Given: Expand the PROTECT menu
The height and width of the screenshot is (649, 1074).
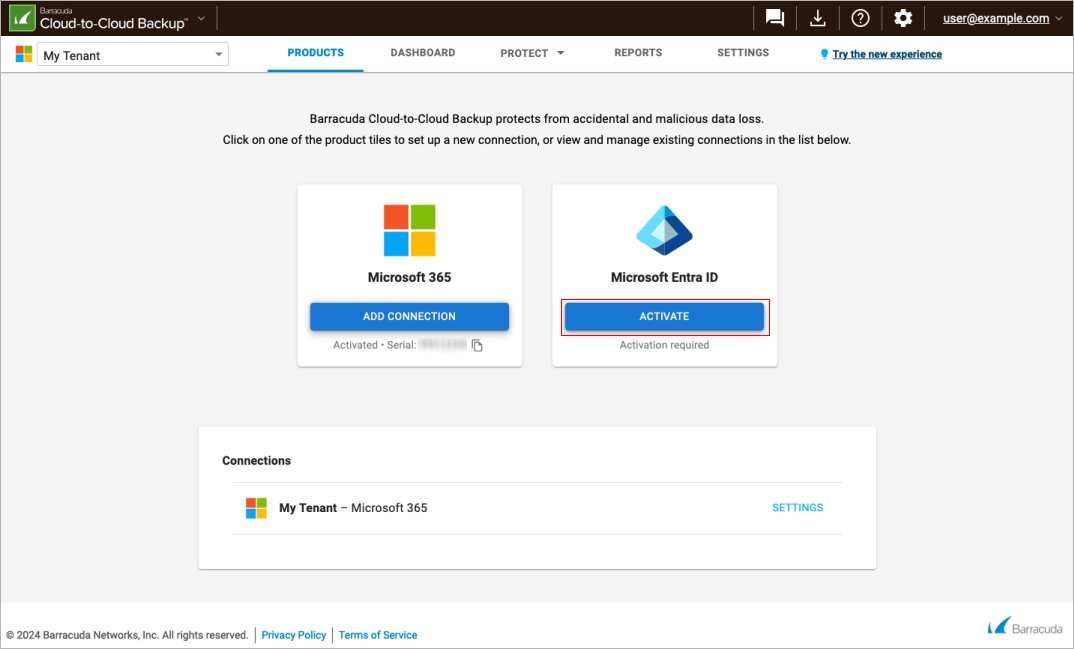Looking at the screenshot, I should 532,53.
